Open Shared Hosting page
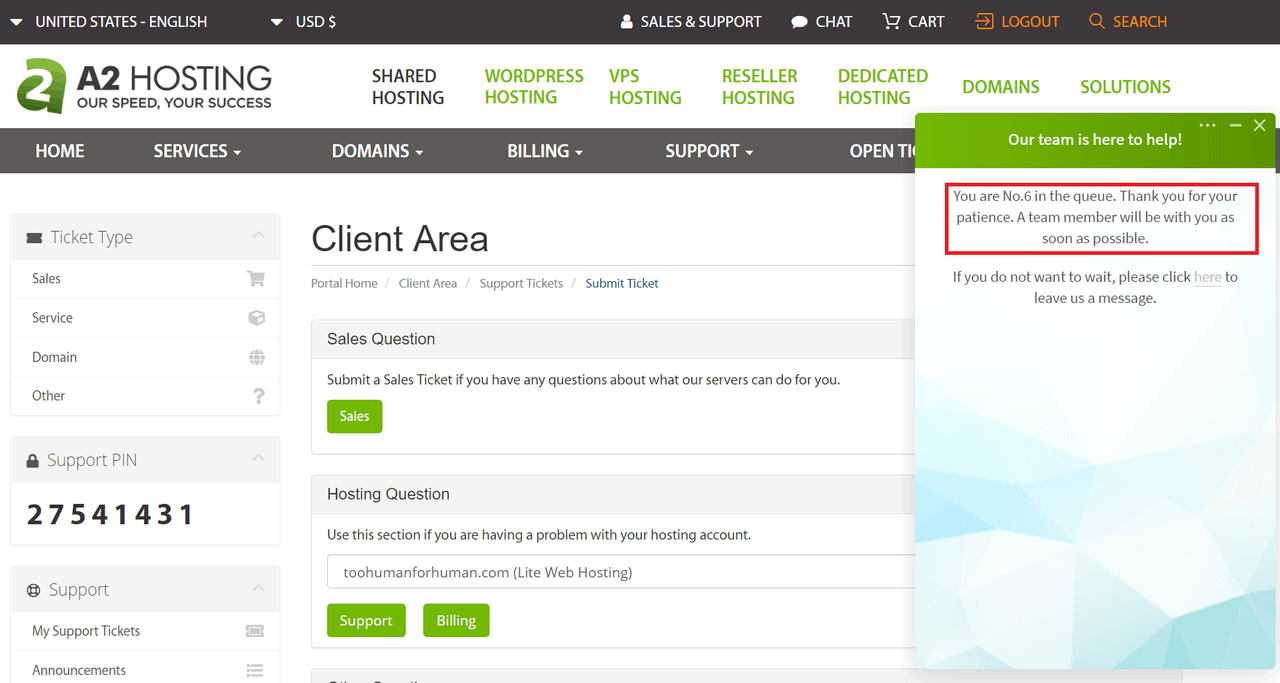Viewport: 1280px width, 683px height. [408, 87]
